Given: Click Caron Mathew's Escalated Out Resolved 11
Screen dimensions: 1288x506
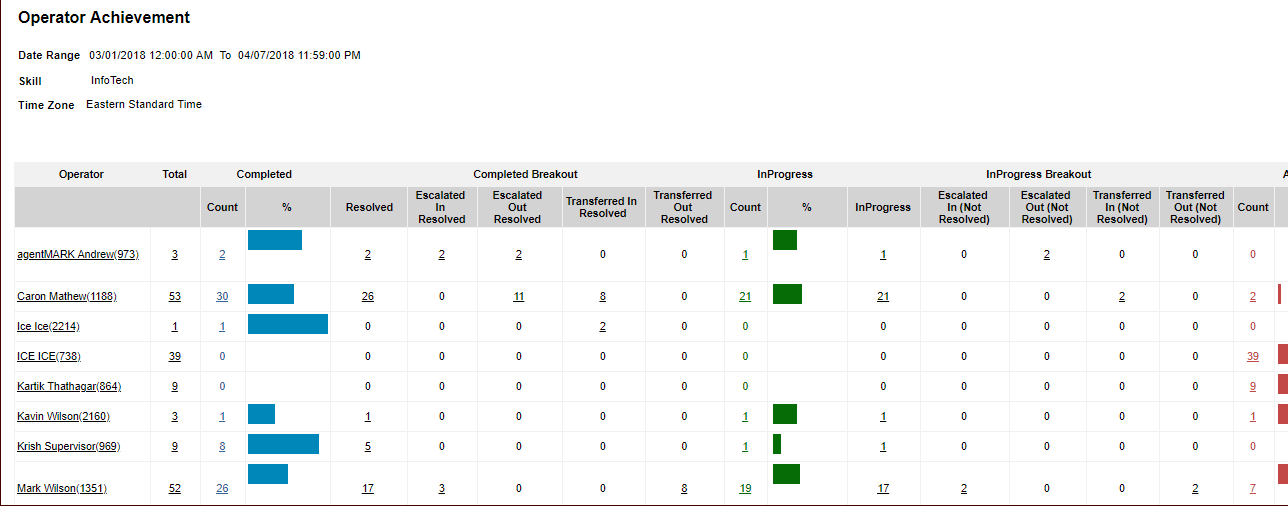Looking at the screenshot, I should (518, 297).
